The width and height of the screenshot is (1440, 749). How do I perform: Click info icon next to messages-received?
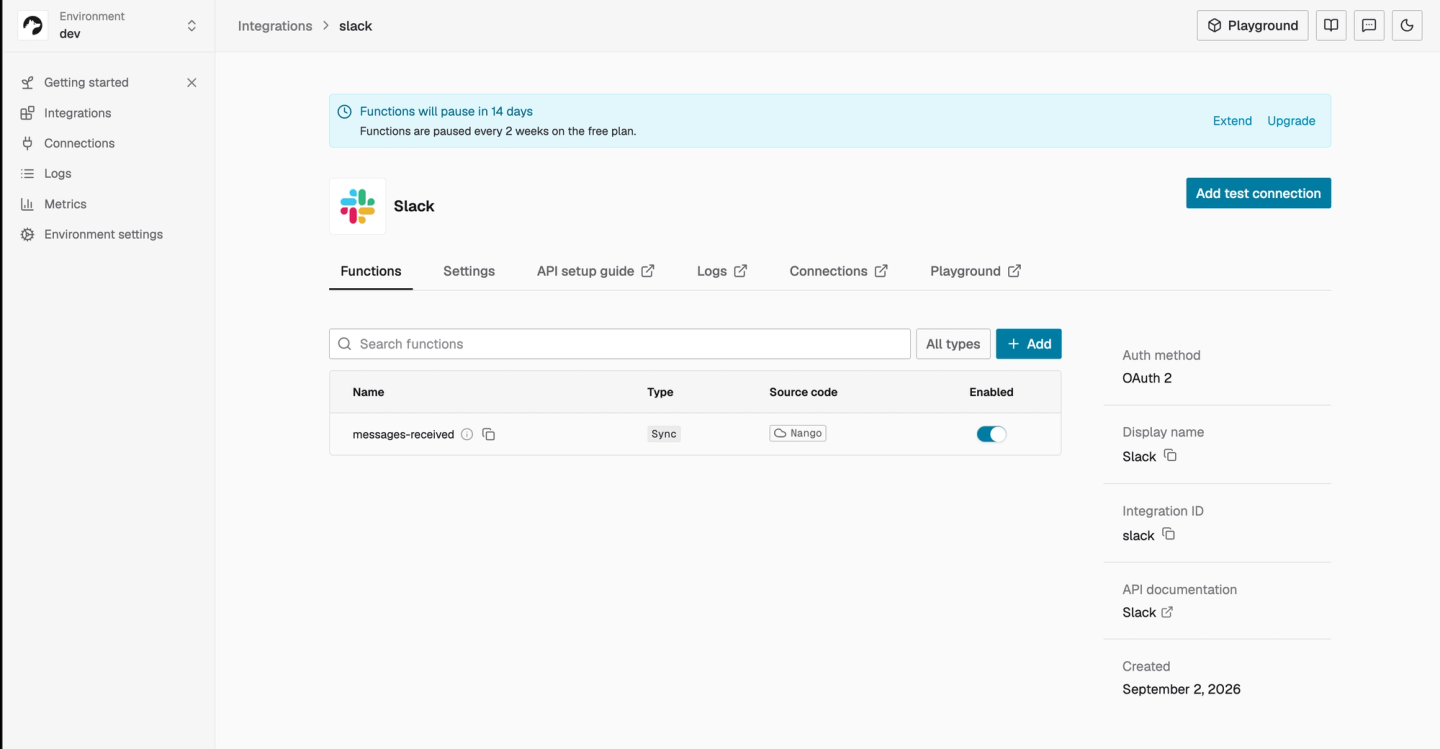(x=467, y=434)
